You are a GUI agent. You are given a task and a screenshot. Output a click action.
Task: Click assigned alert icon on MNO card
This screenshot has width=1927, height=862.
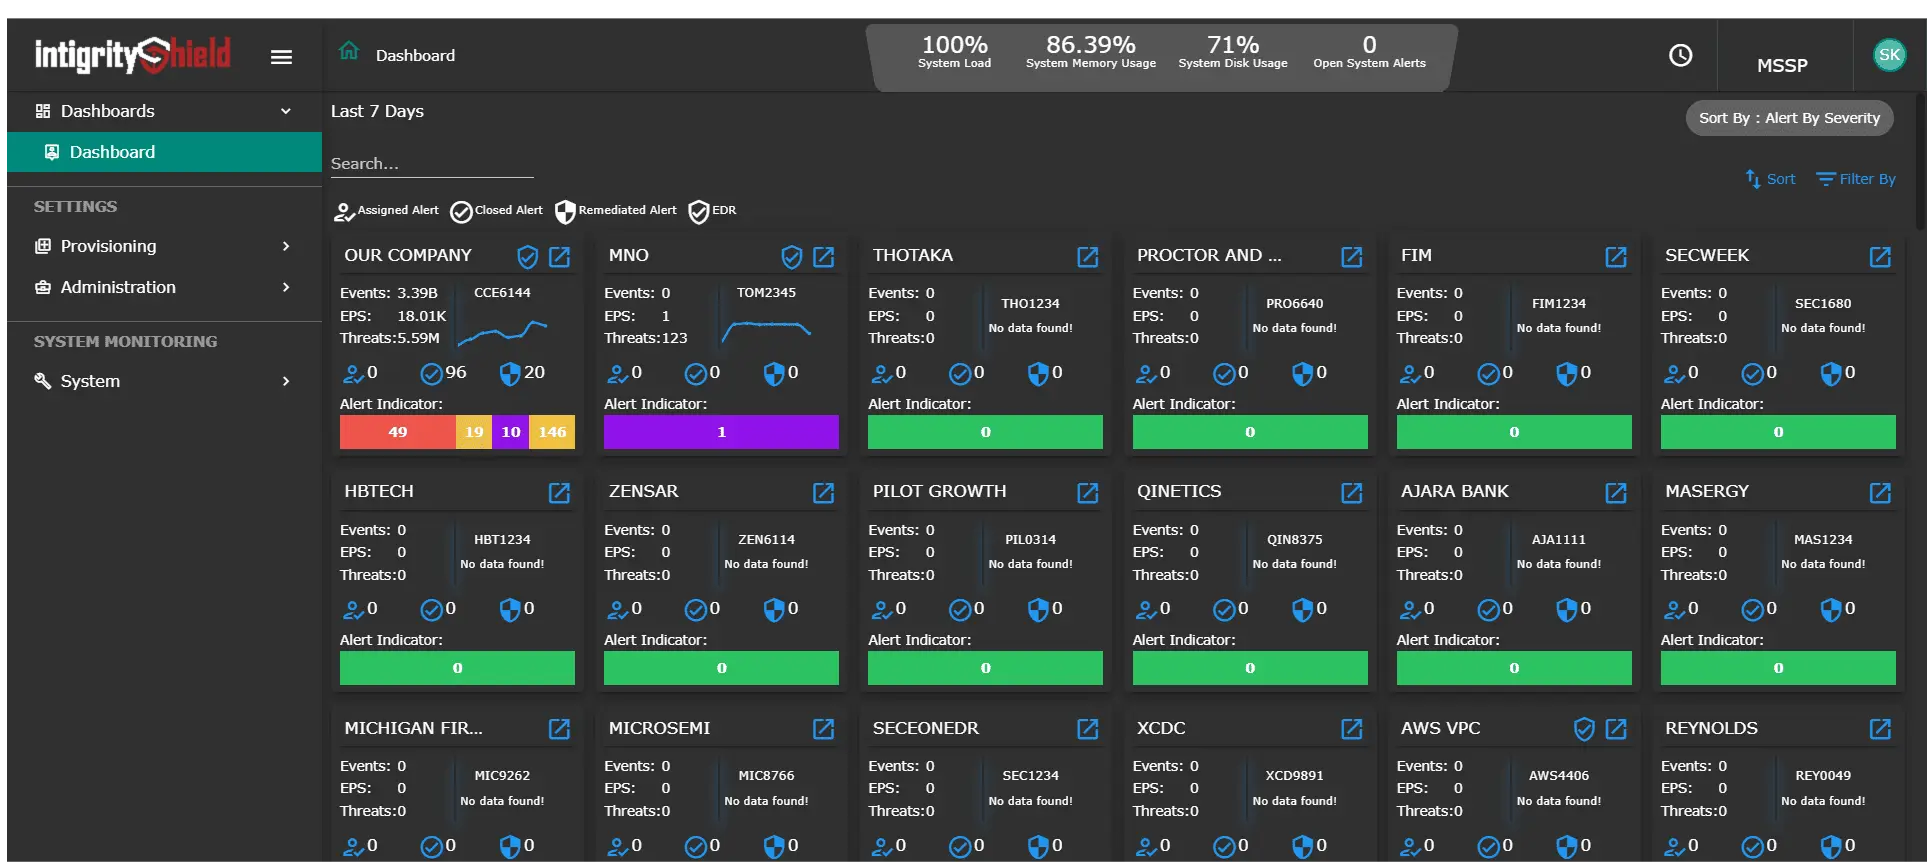617,374
